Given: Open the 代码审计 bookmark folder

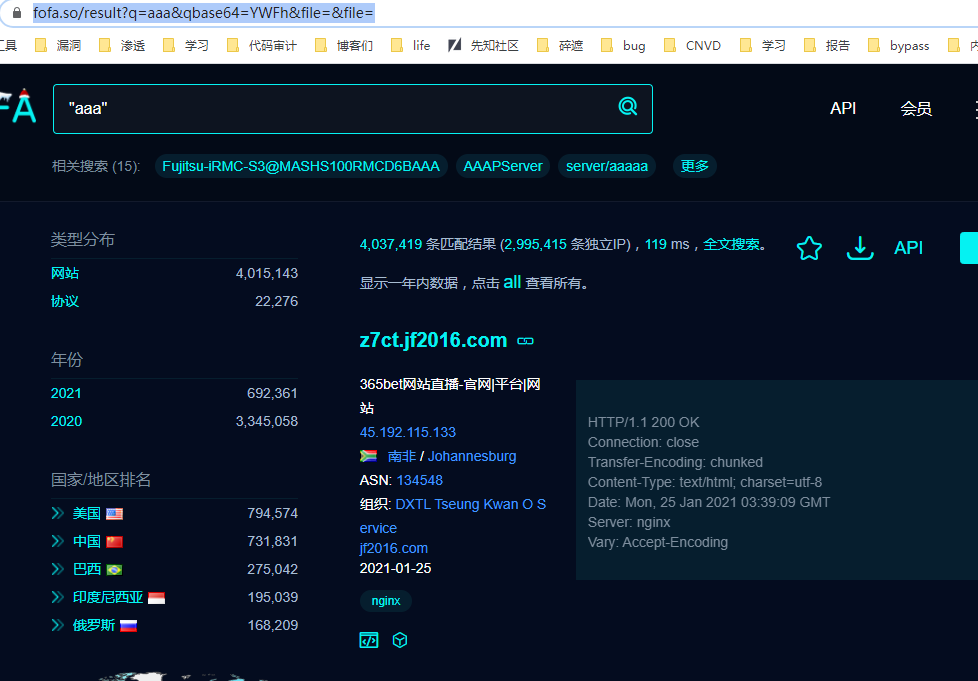Looking at the screenshot, I should point(262,46).
